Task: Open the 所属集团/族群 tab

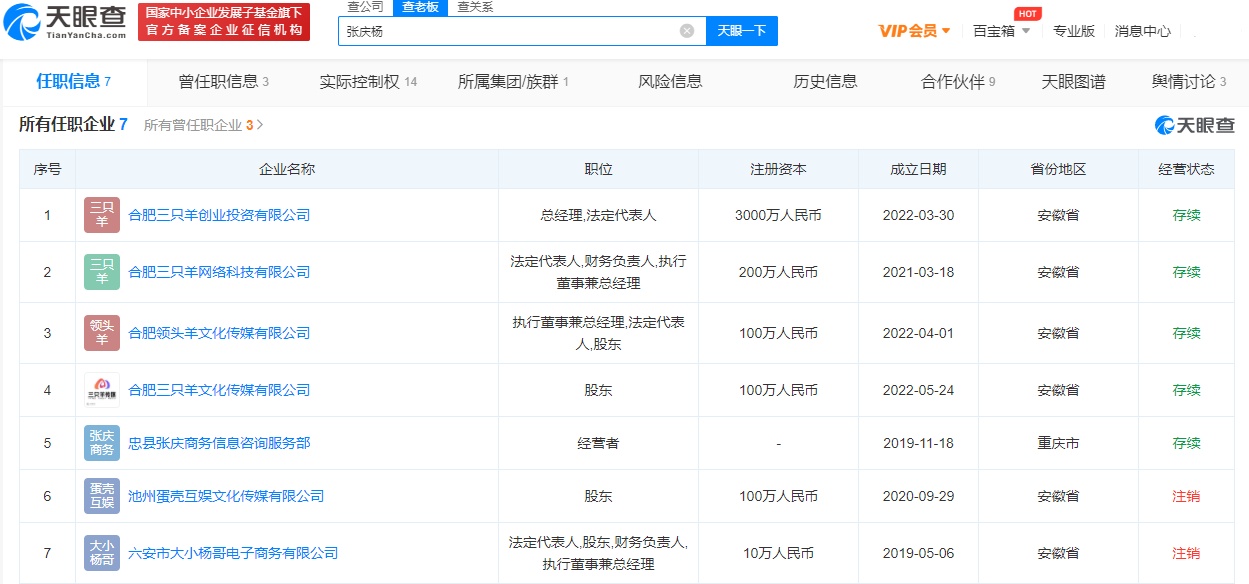Action: coord(513,82)
